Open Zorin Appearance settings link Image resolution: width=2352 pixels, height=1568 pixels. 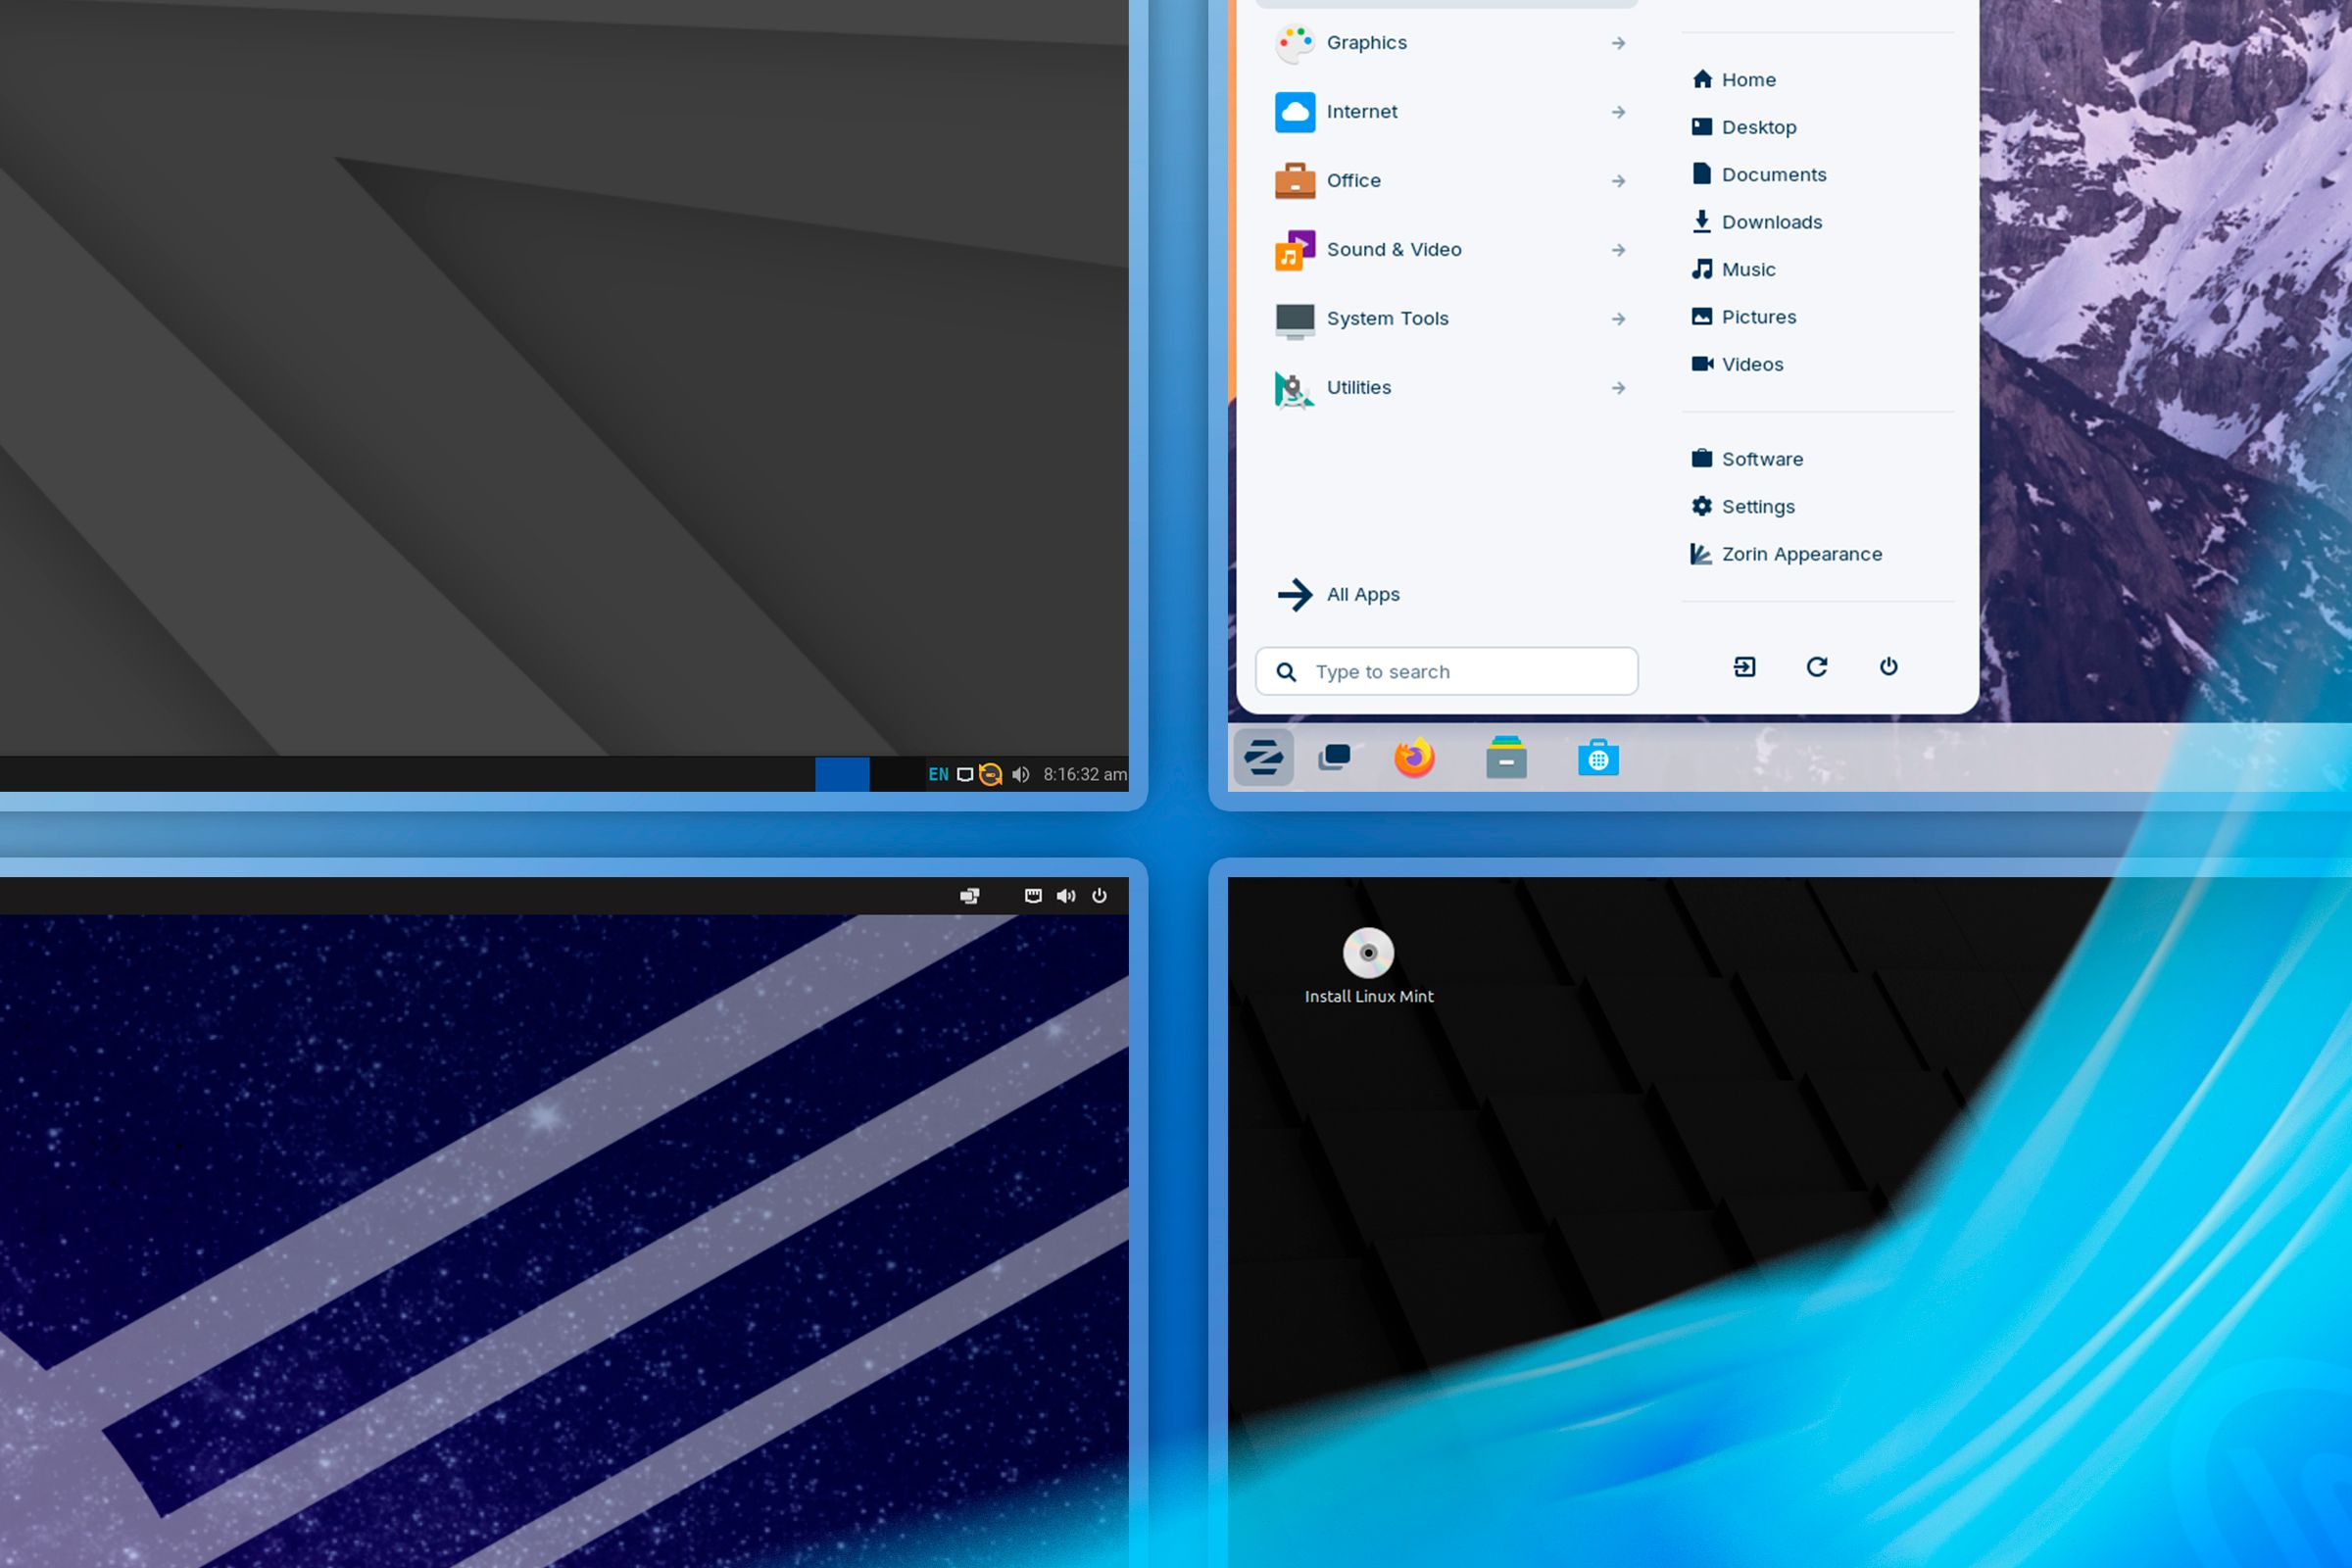(1801, 553)
